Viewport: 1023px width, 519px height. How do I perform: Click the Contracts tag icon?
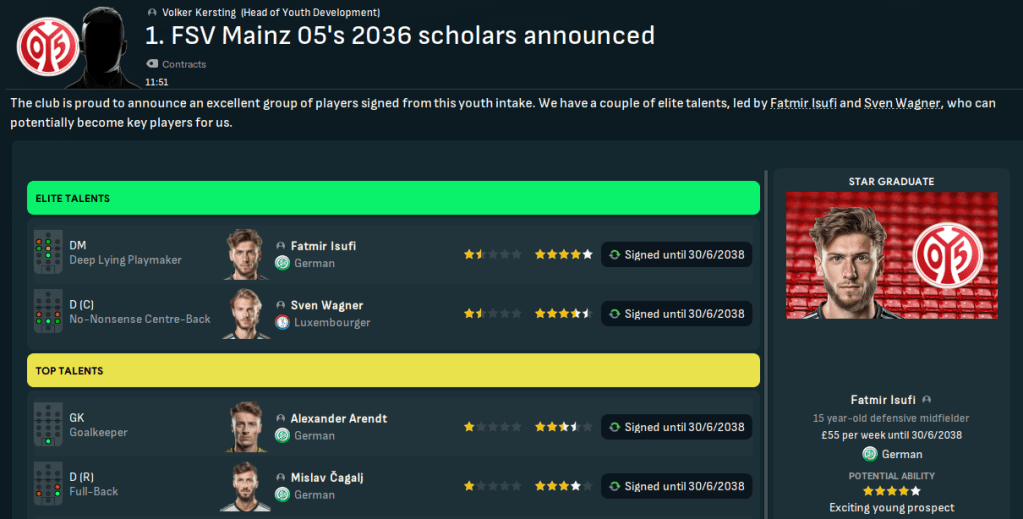click(x=152, y=64)
